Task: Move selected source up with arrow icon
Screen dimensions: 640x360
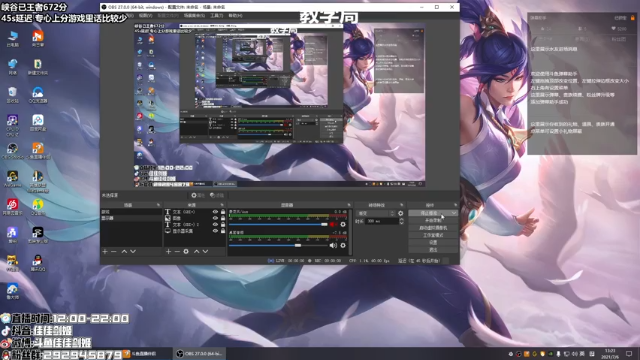Action: (196, 251)
